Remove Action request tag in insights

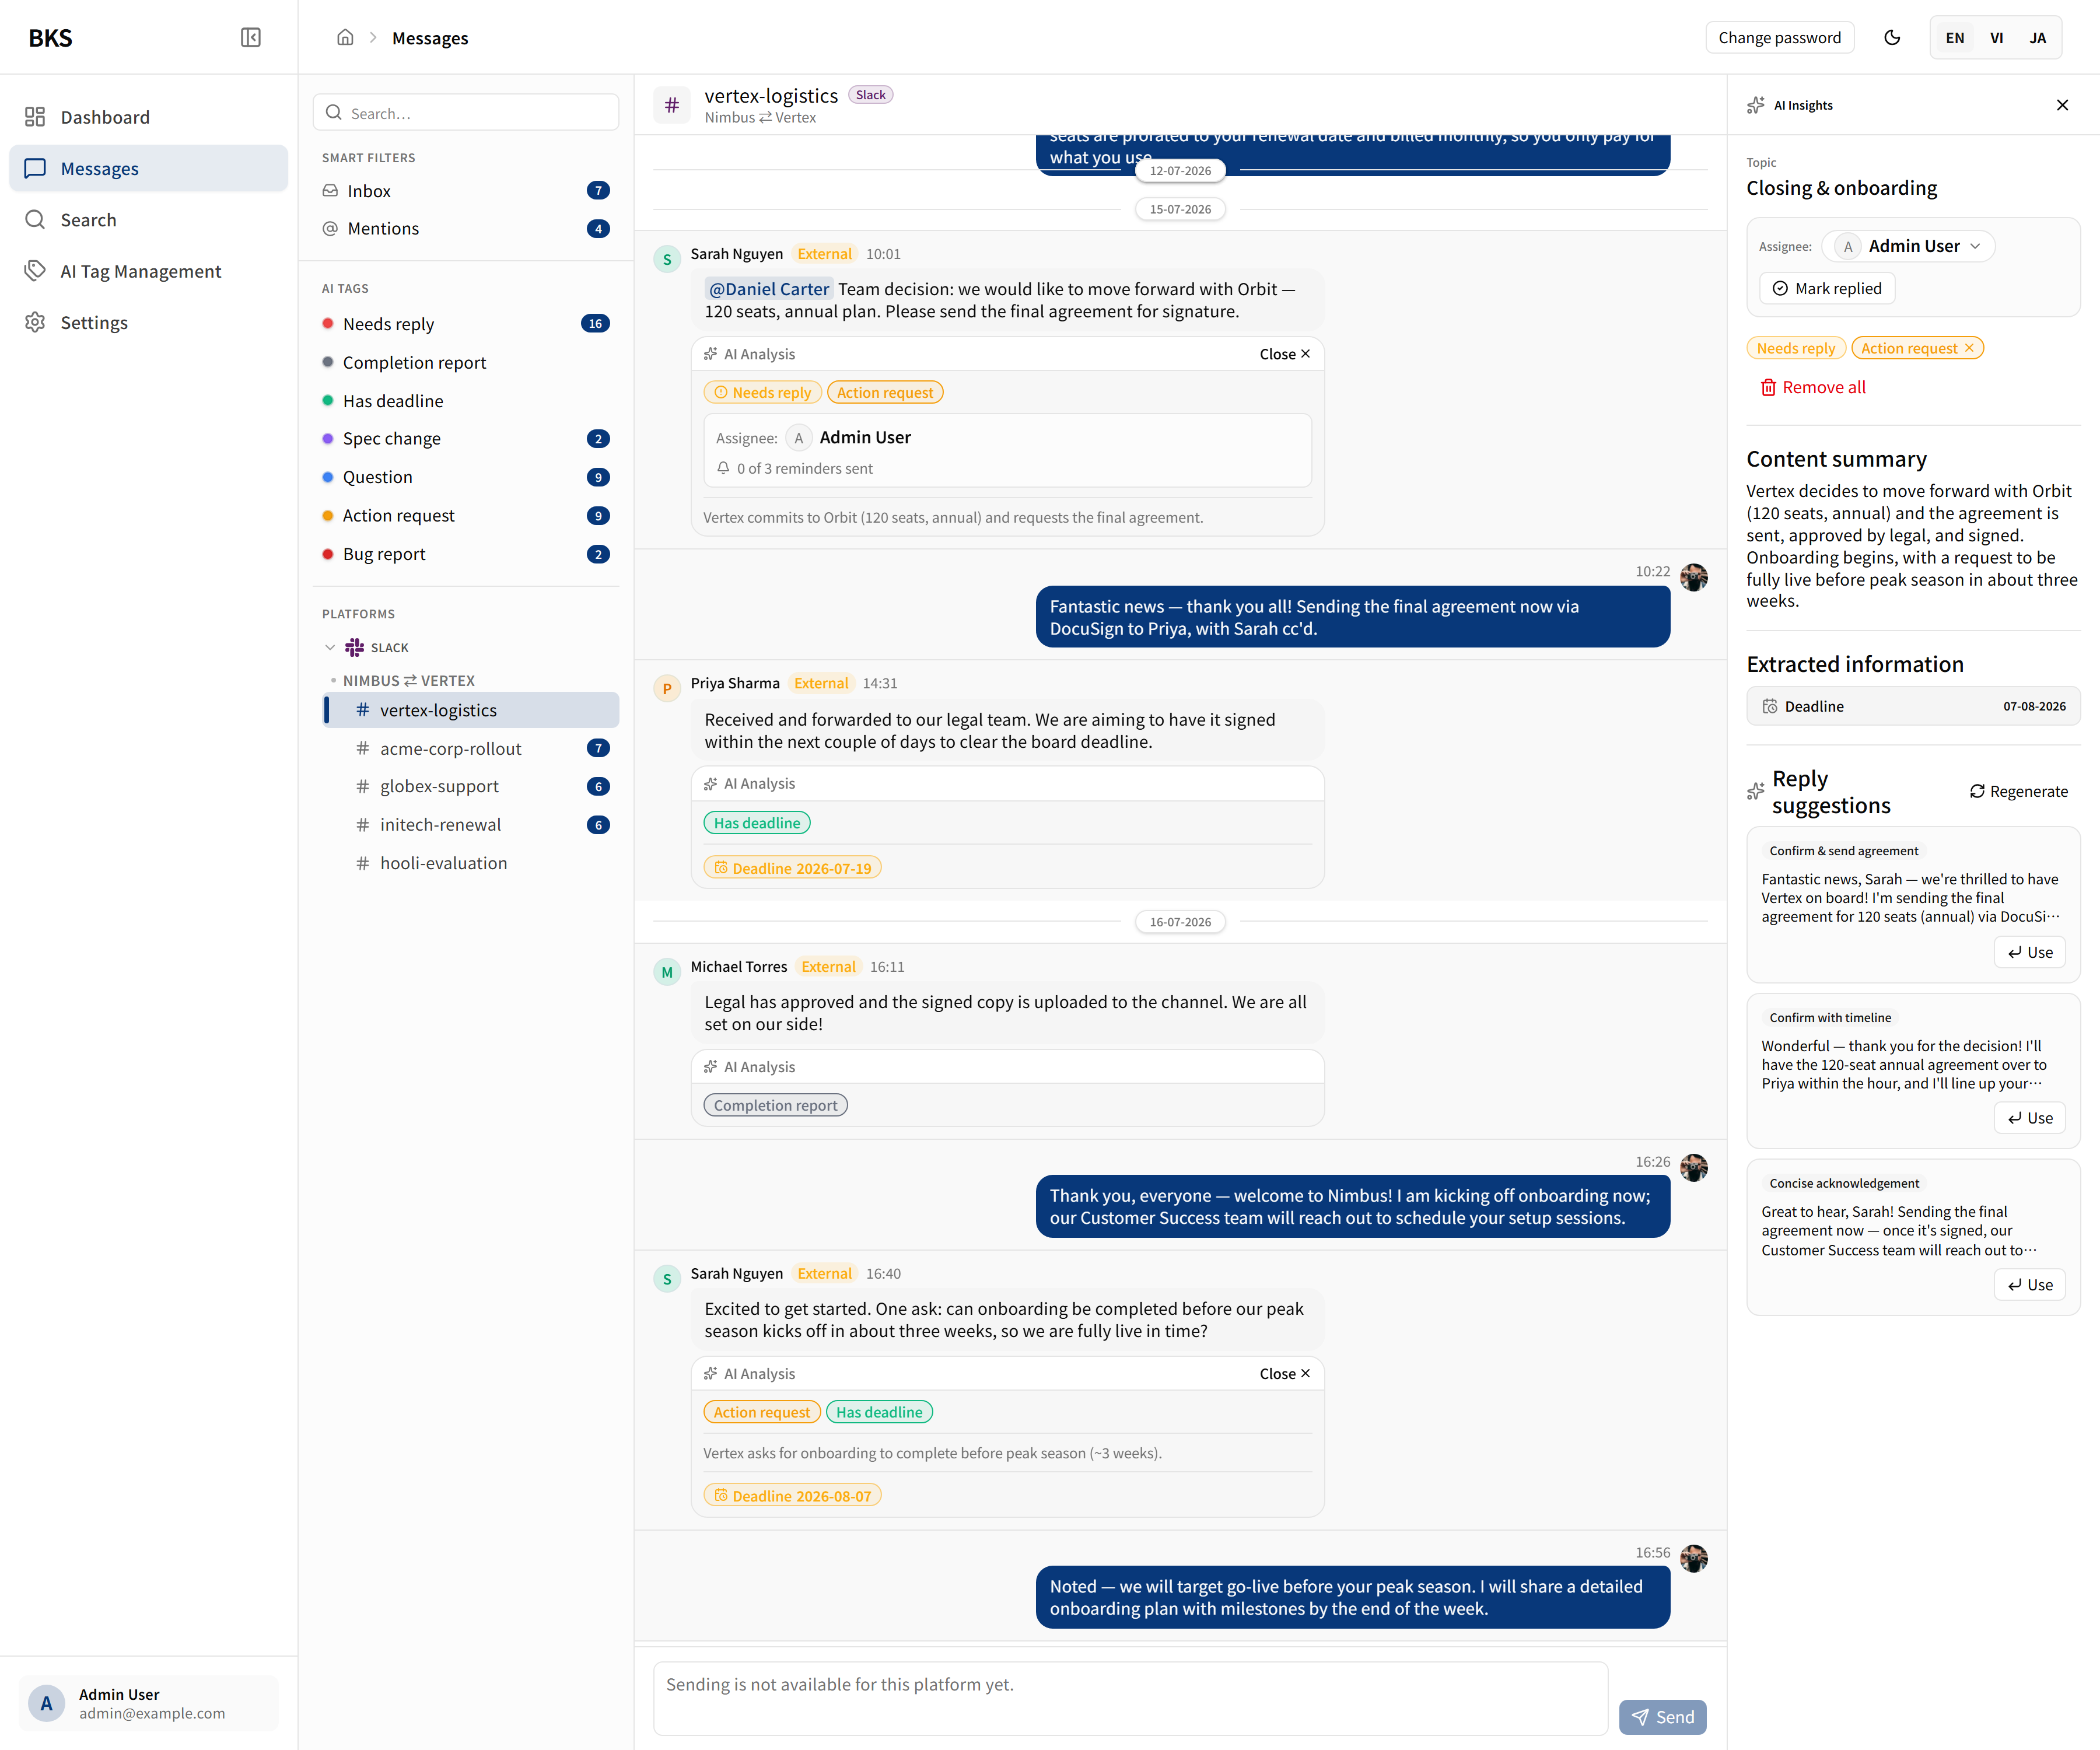(1969, 348)
